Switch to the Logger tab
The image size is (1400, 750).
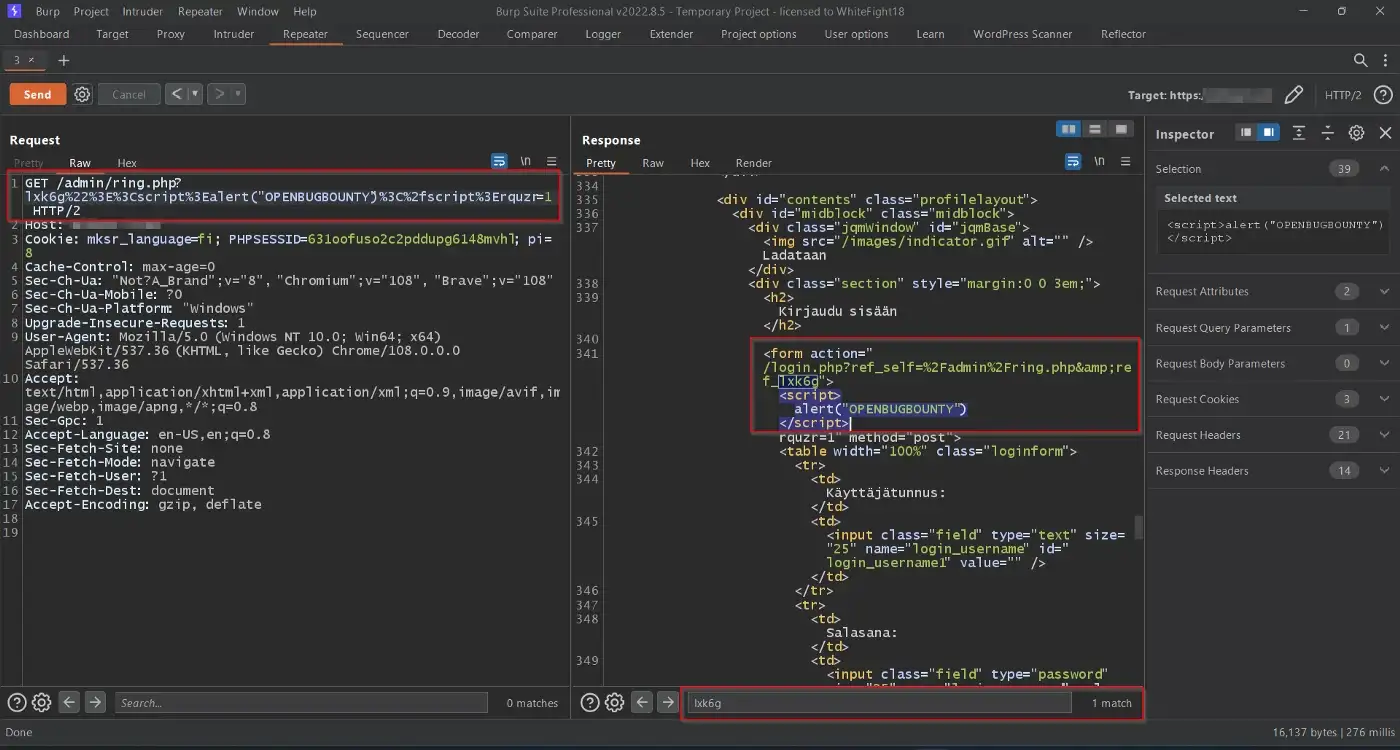click(x=603, y=34)
